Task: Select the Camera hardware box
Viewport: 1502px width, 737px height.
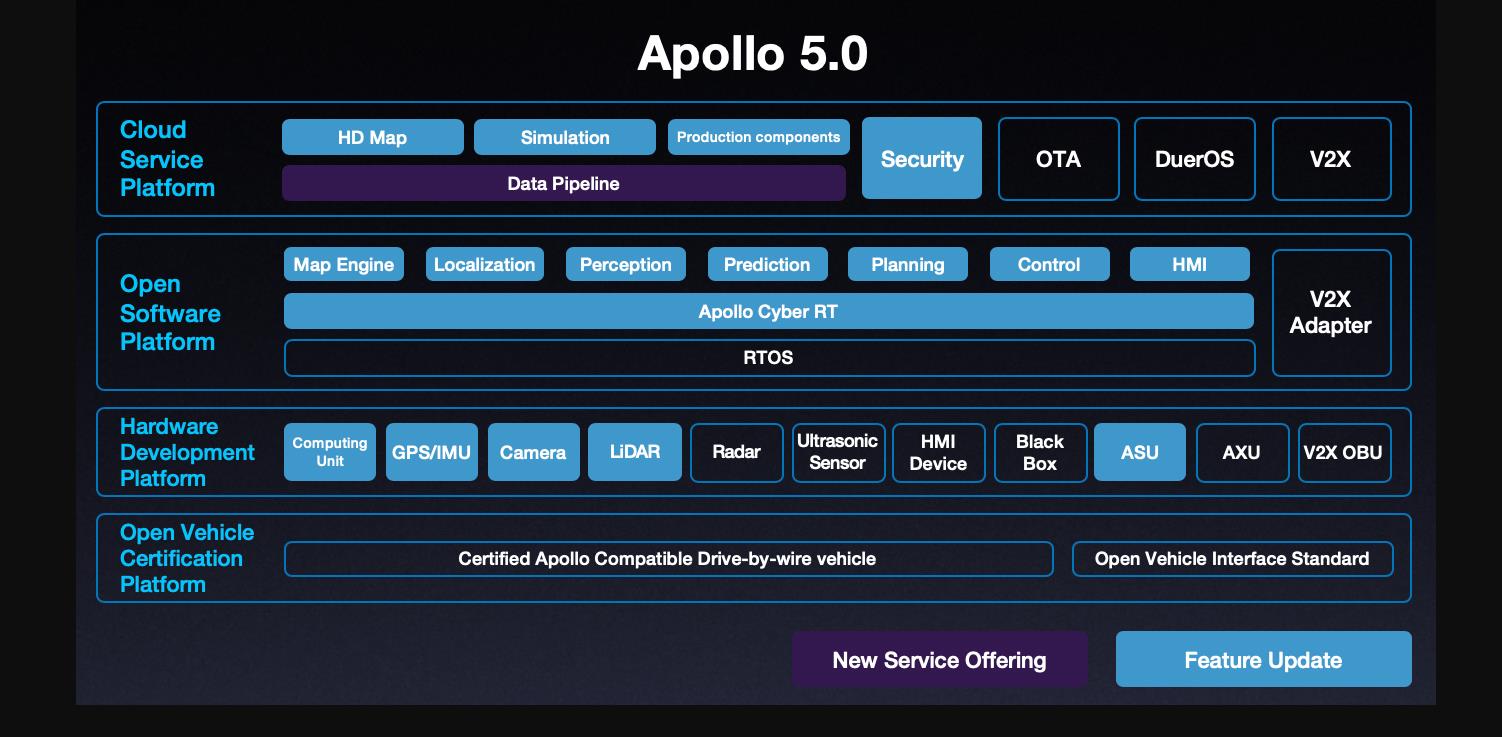Action: point(533,452)
